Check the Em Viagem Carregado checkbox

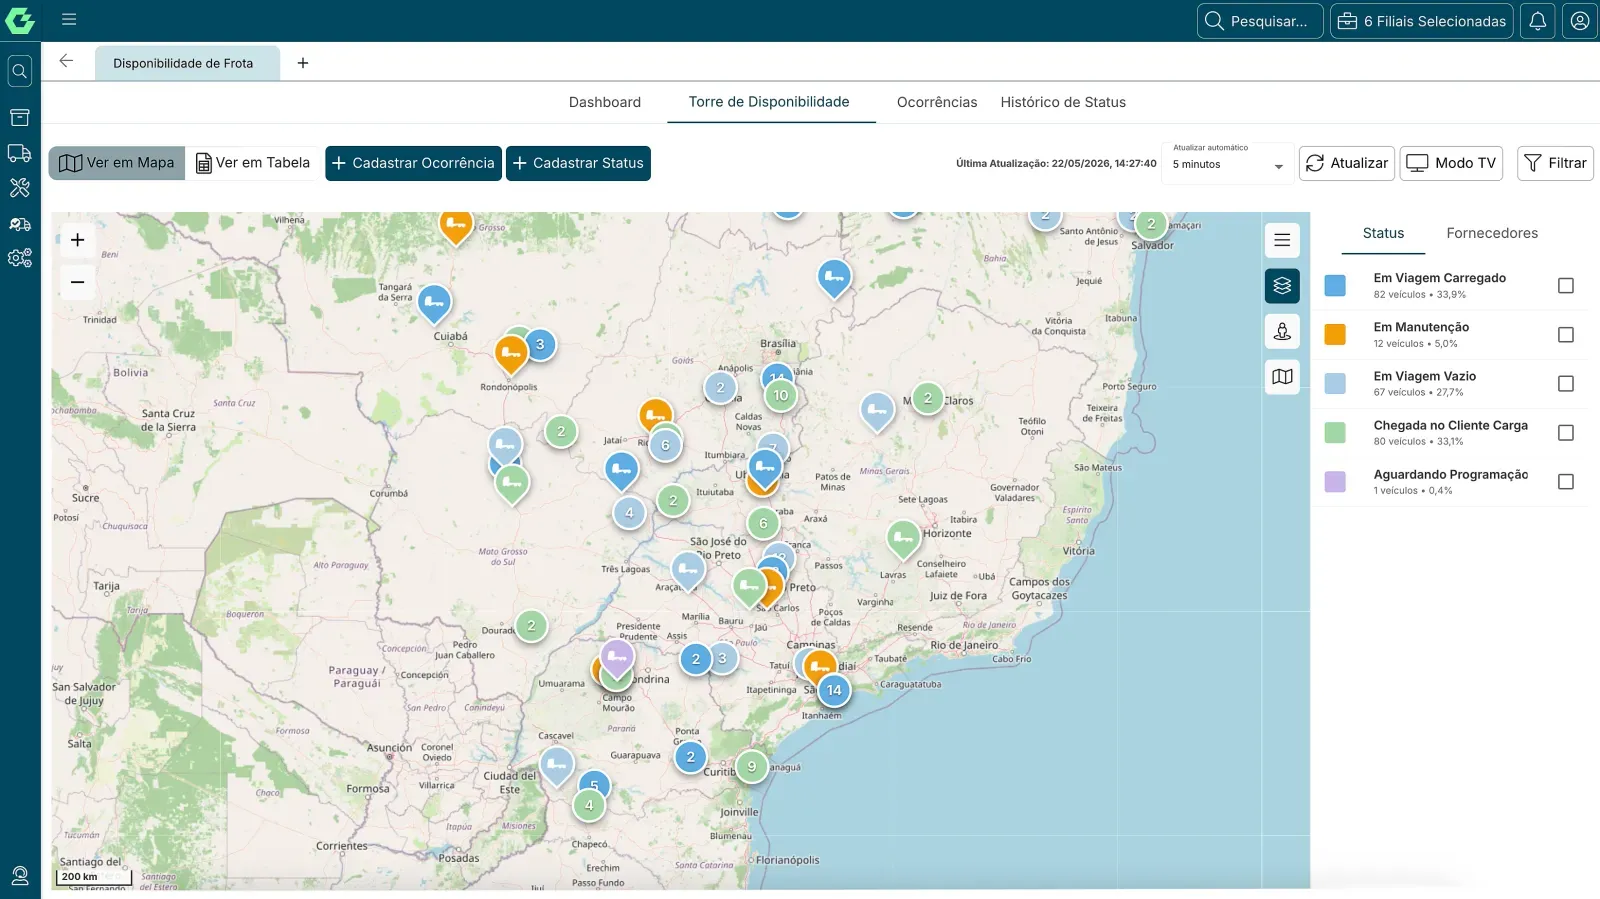[x=1566, y=286]
